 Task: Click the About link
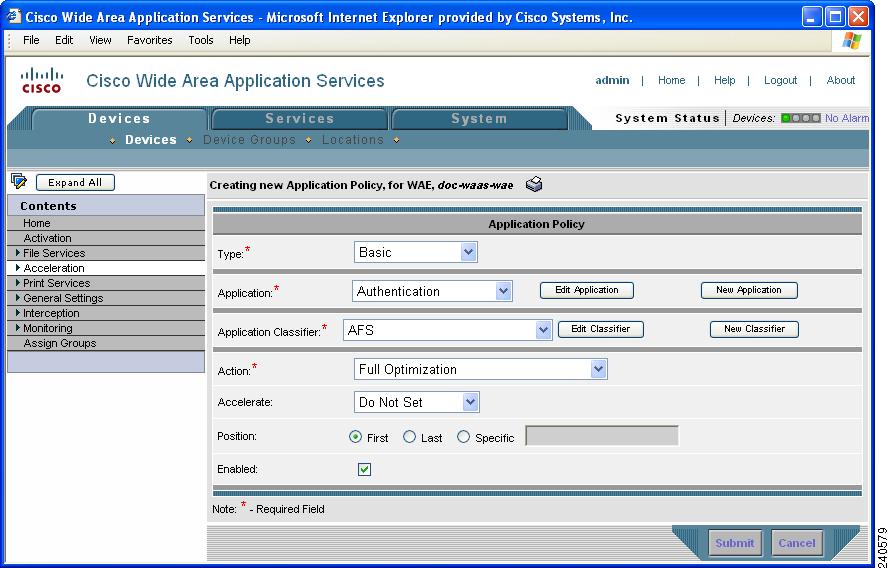pyautogui.click(x=841, y=80)
